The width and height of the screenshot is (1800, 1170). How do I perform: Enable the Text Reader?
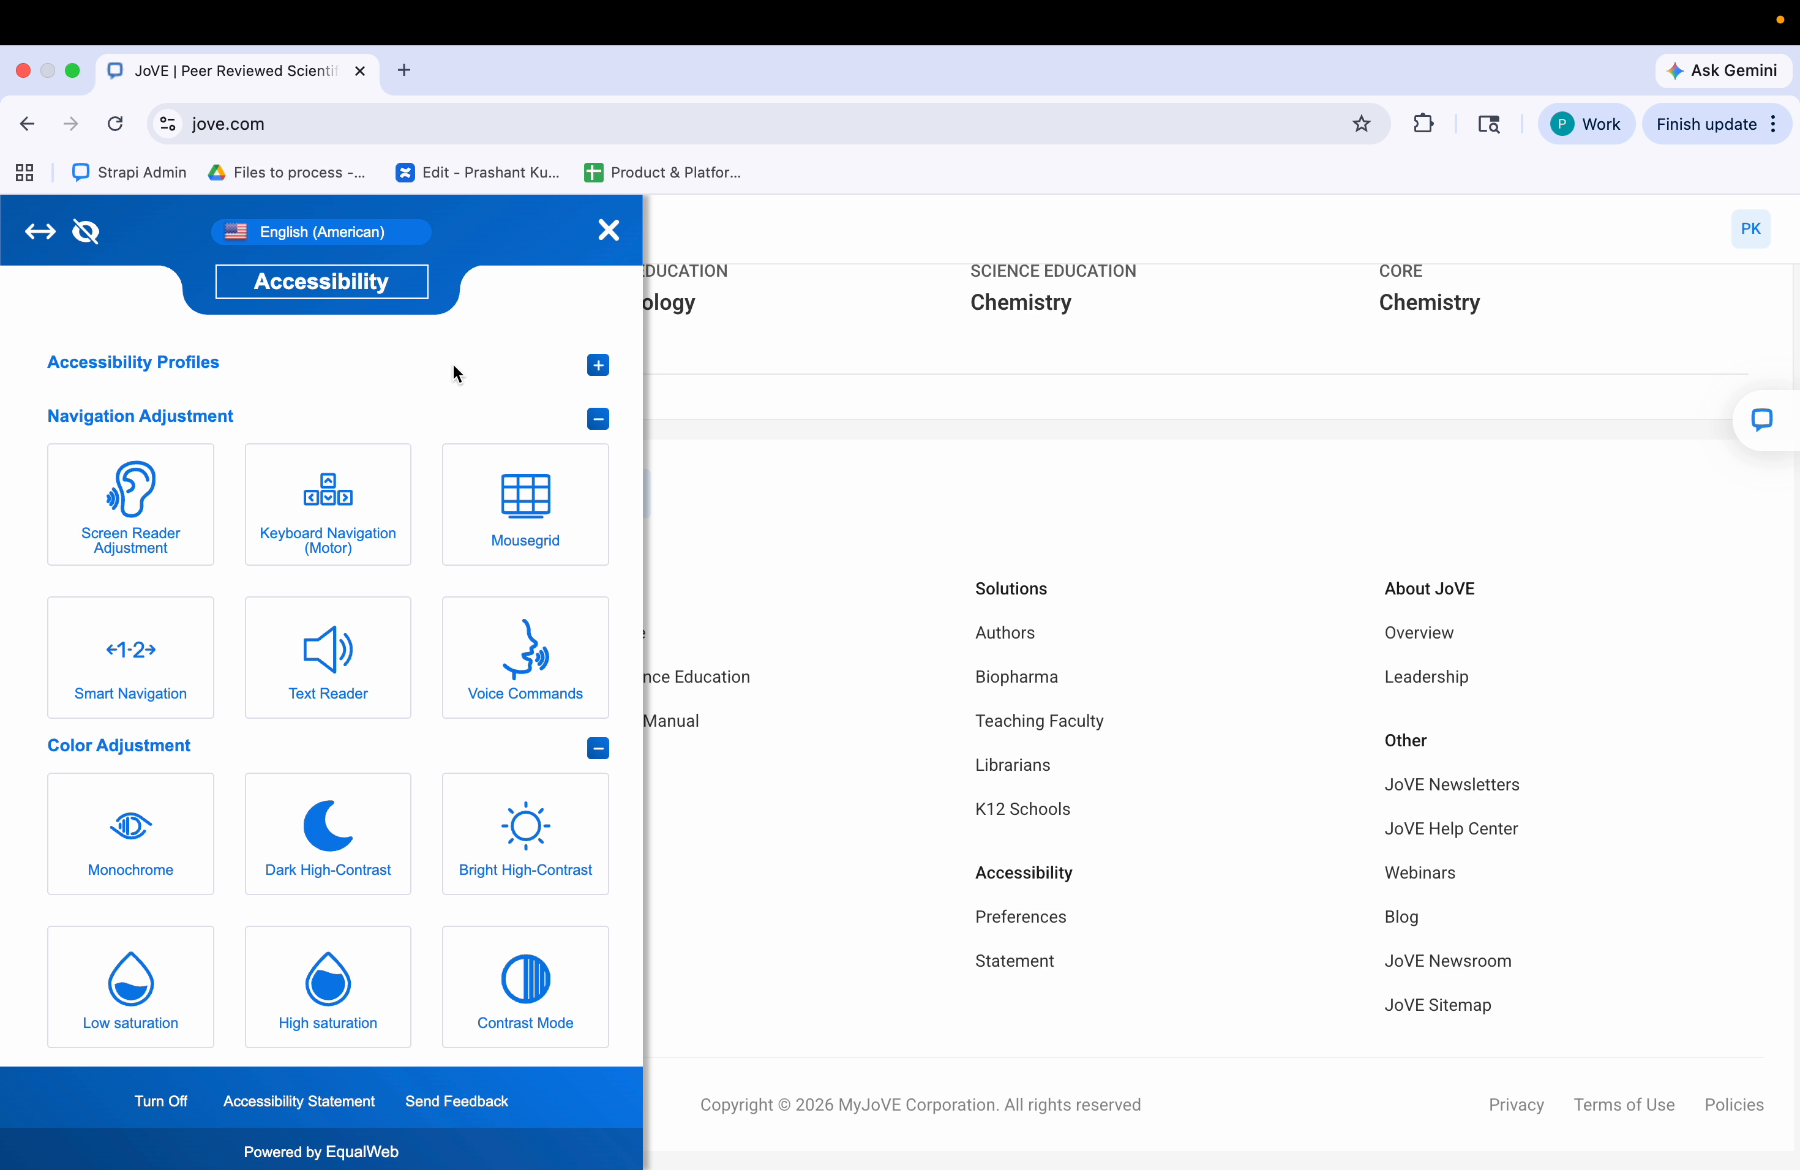click(x=328, y=658)
